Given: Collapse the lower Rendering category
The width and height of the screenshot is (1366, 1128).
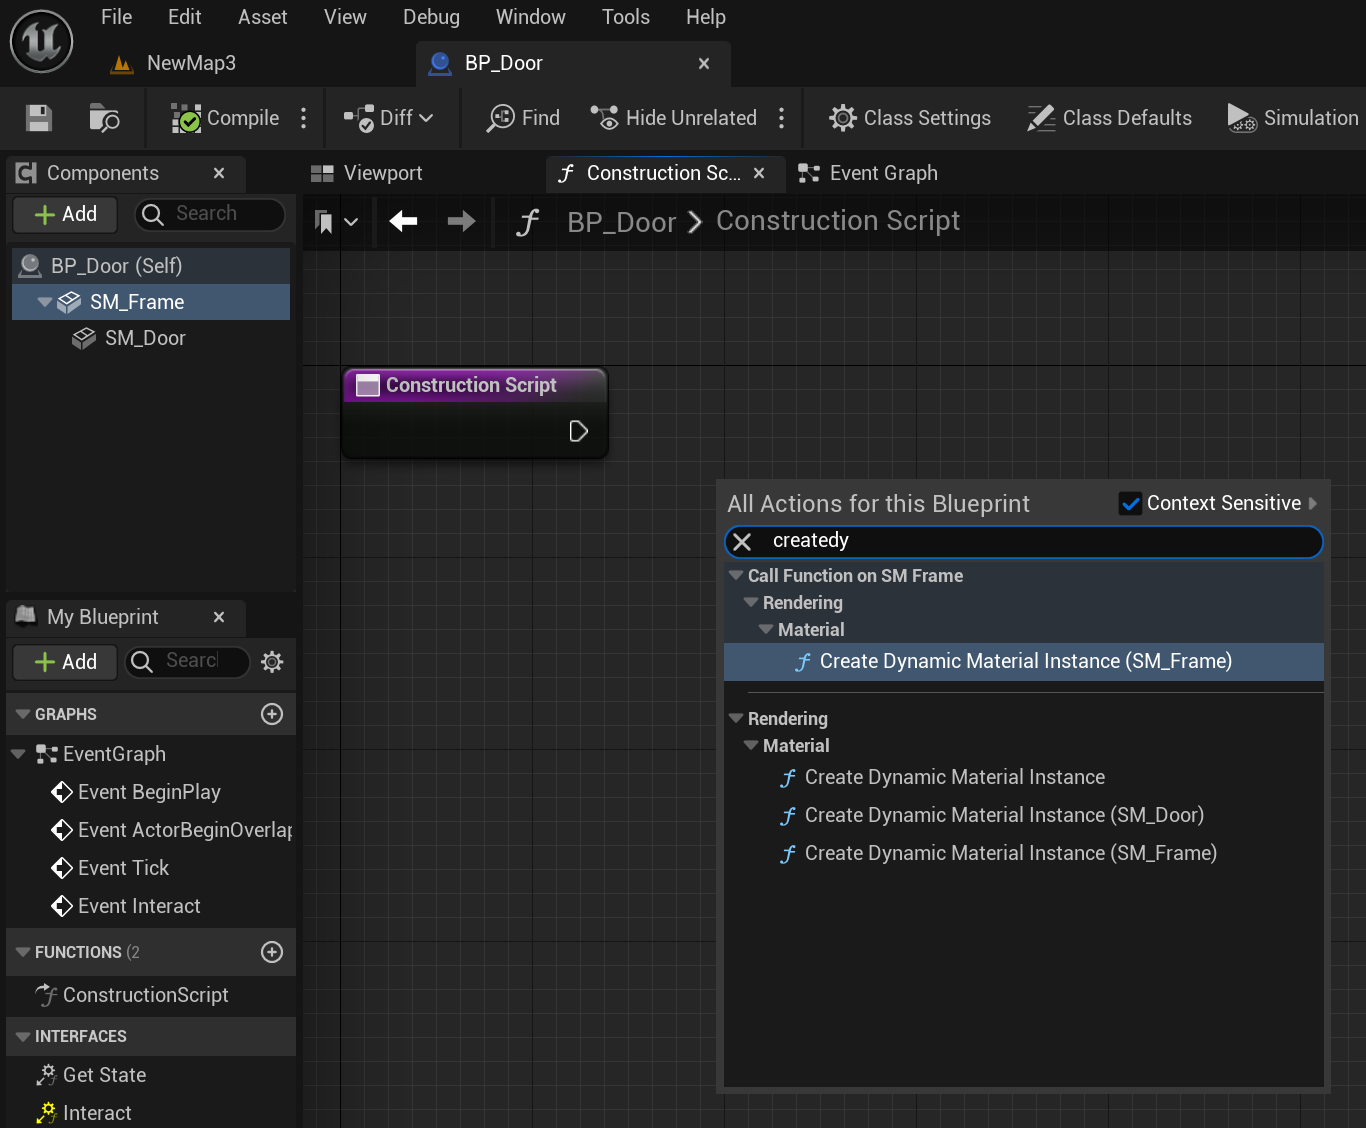Looking at the screenshot, I should [737, 718].
